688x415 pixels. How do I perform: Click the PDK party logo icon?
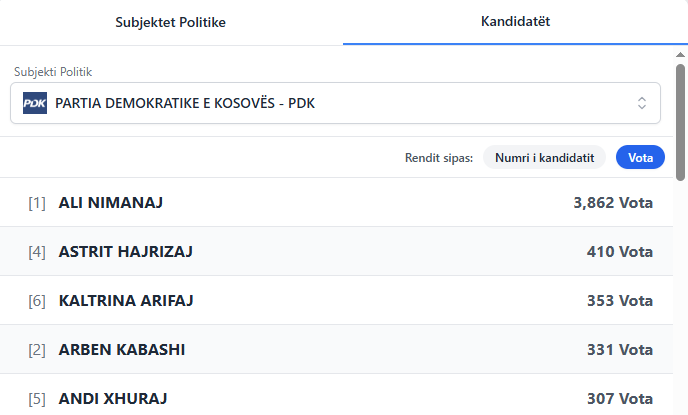pyautogui.click(x=35, y=103)
